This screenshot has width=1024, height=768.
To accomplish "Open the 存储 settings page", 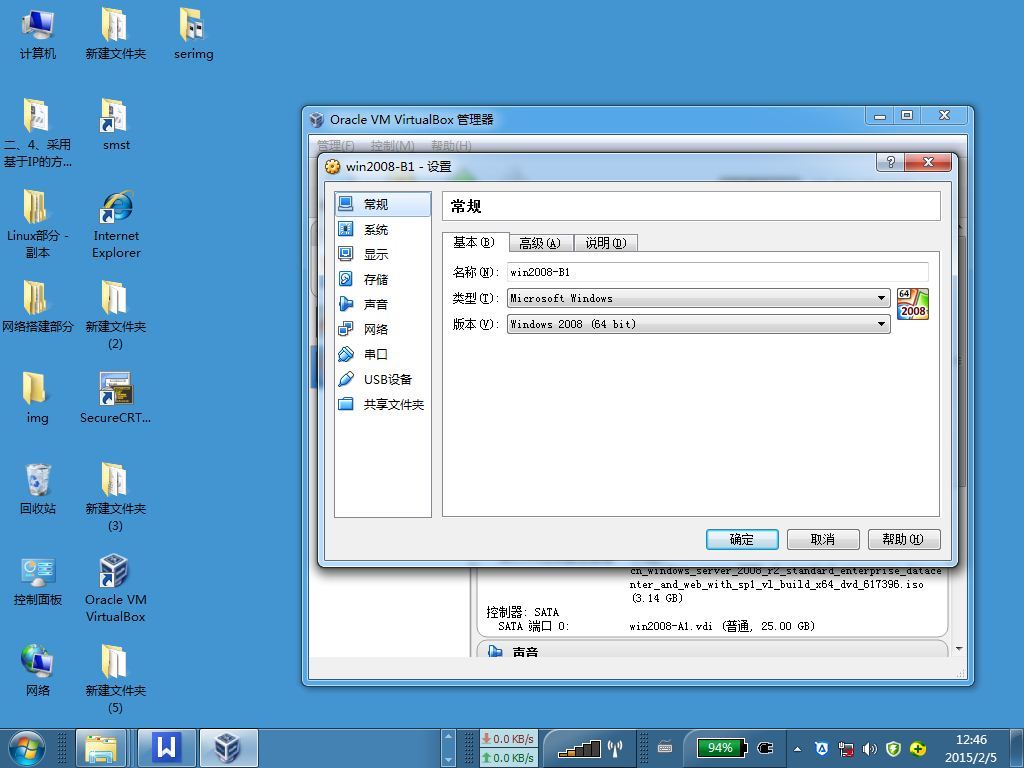I will pyautogui.click(x=383, y=280).
